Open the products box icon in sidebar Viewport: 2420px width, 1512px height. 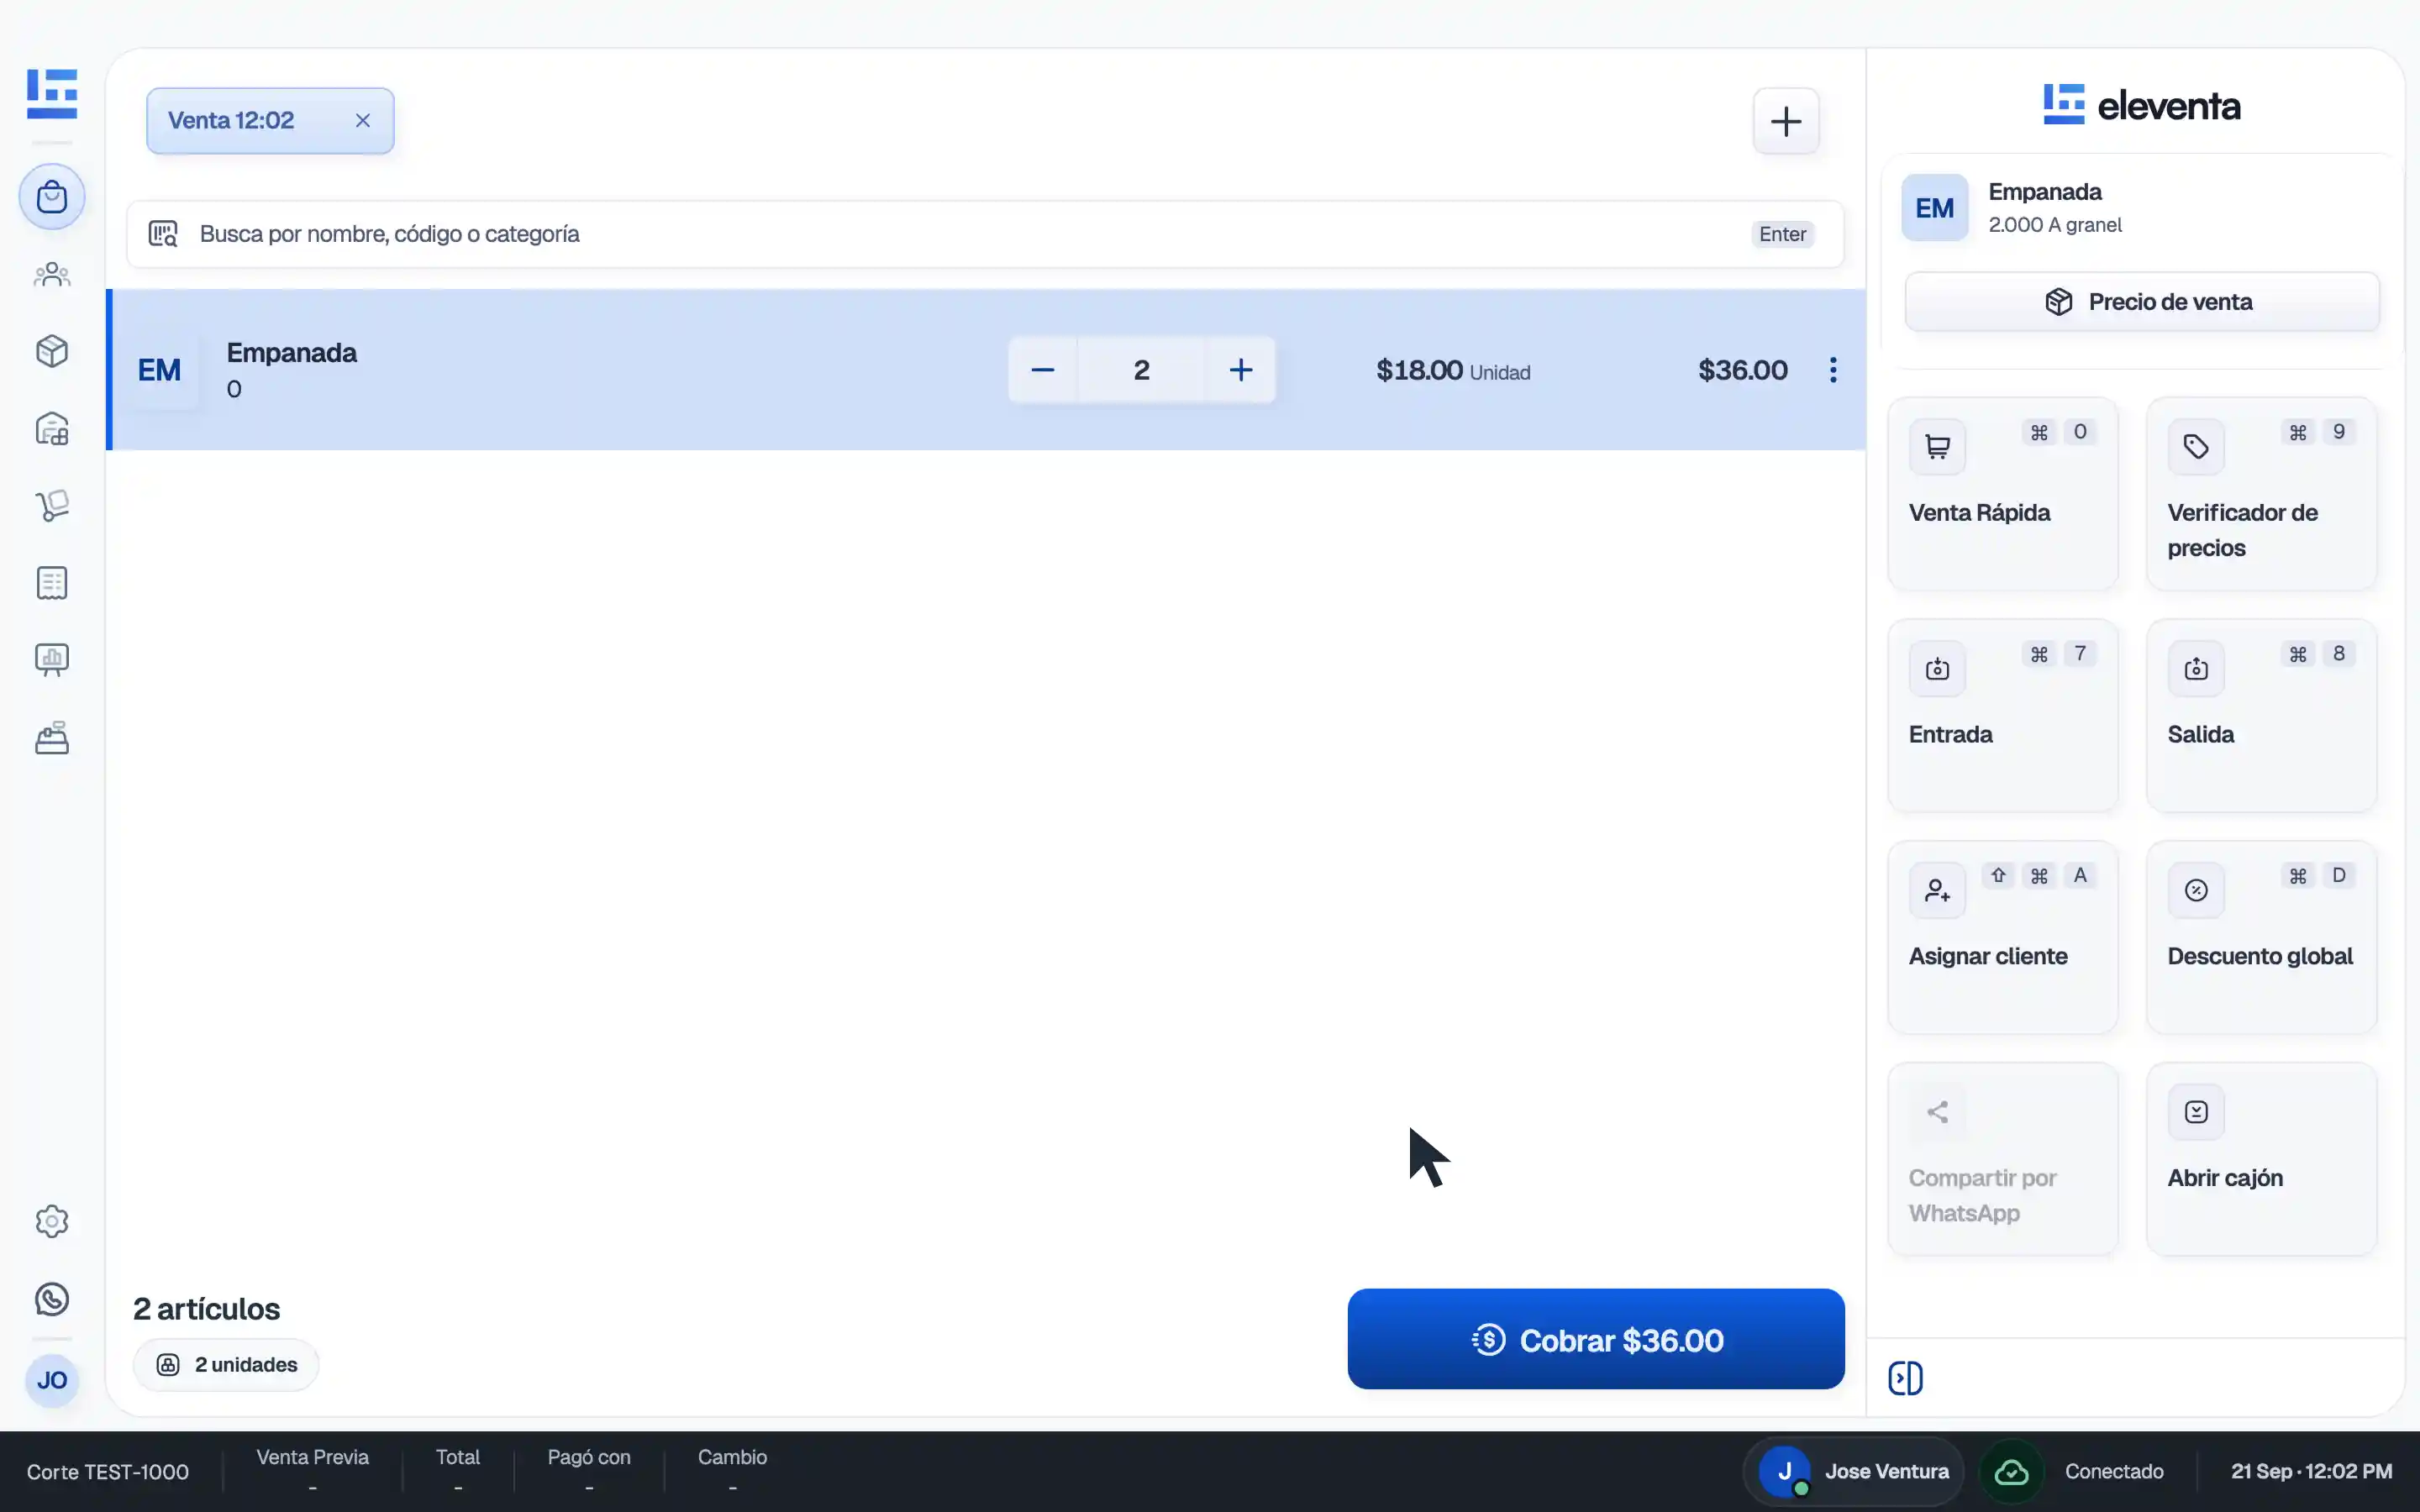click(52, 351)
